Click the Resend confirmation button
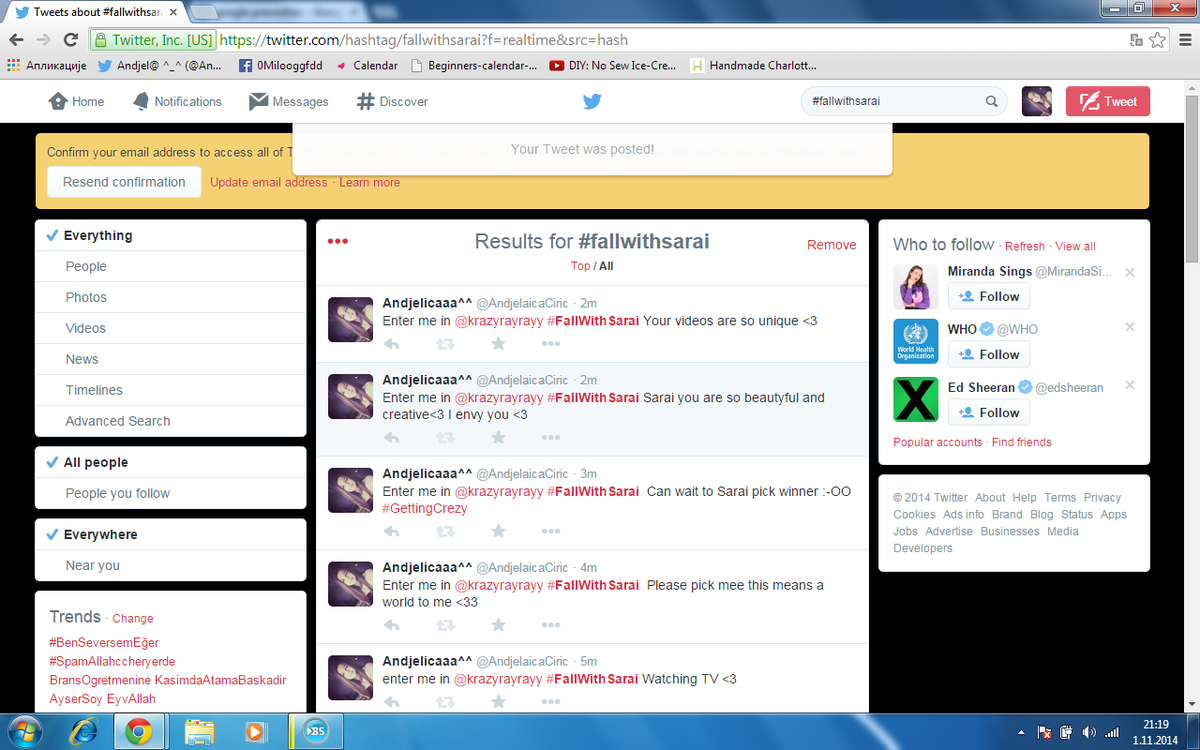The width and height of the screenshot is (1200, 750). (x=124, y=182)
